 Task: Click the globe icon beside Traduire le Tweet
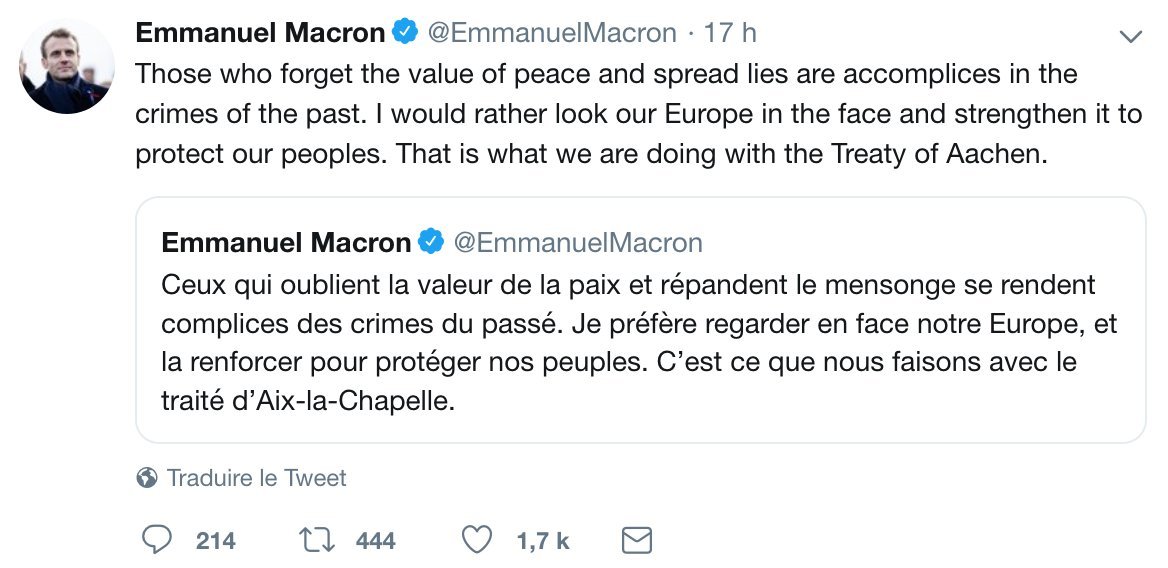[147, 478]
